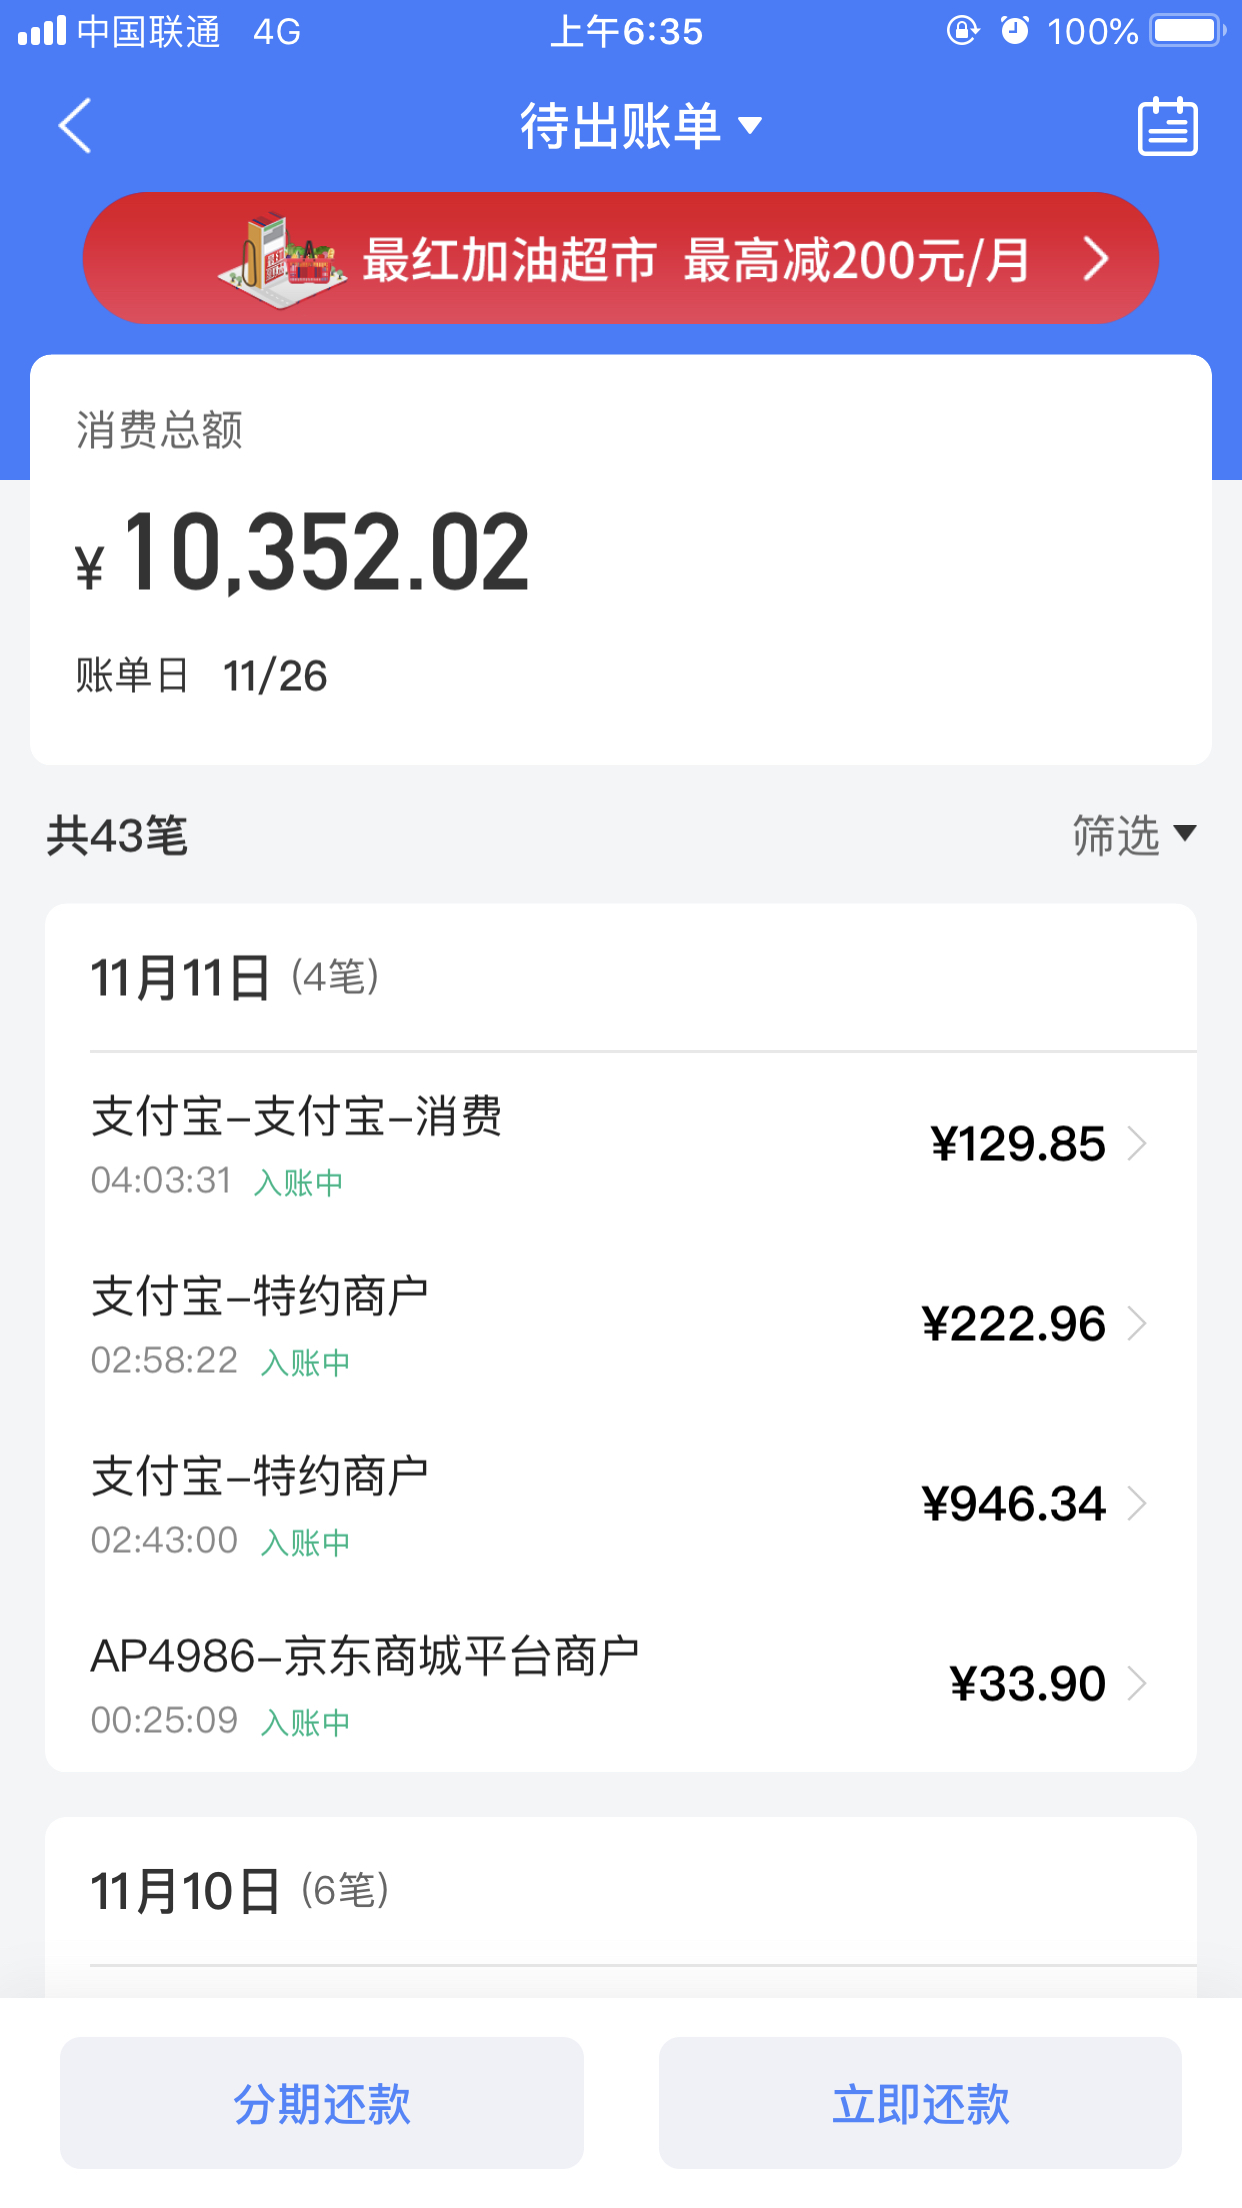Image resolution: width=1242 pixels, height=2208 pixels.
Task: Tap the 立即还款 repay now button
Action: 920,2103
